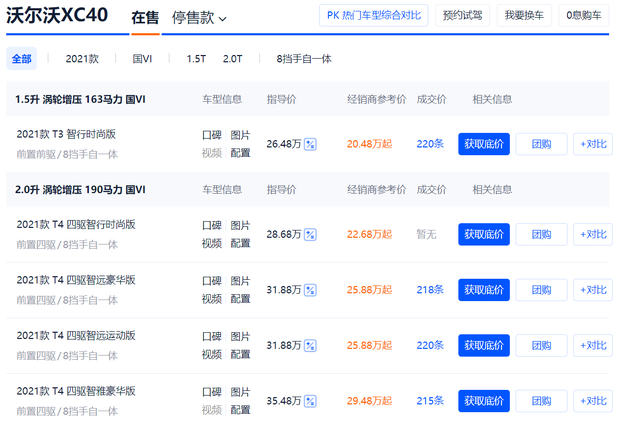Open 配置 for T4 四驱智行时尚版
Screen dimensions: 620x421
[x=240, y=243]
